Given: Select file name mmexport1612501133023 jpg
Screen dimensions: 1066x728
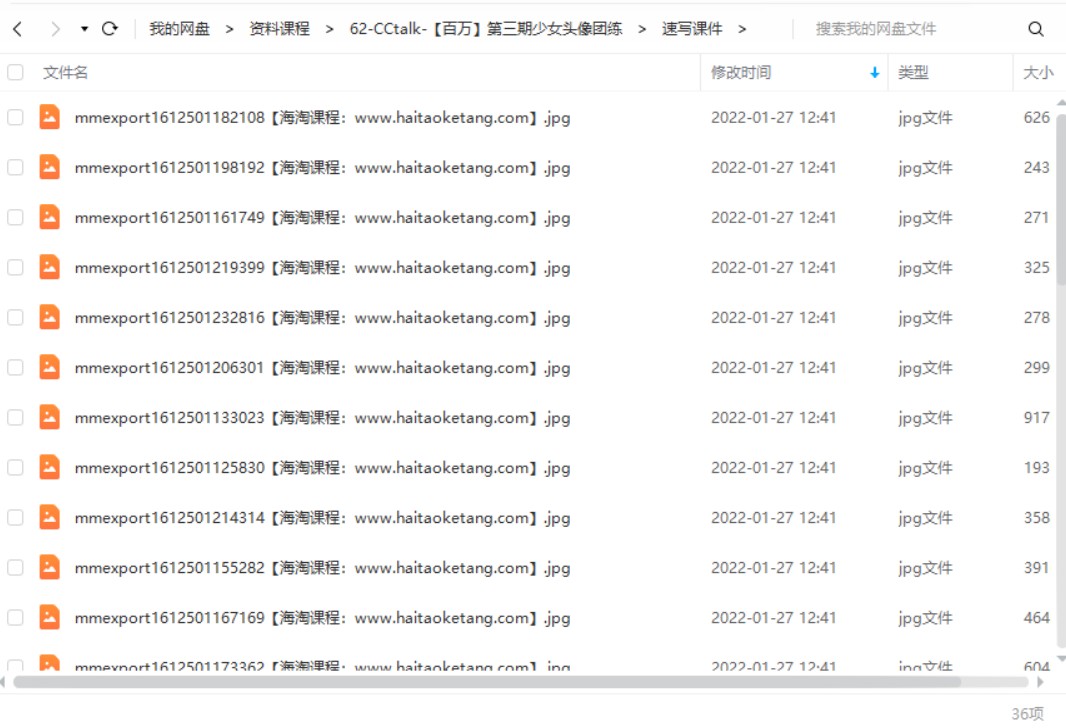Looking at the screenshot, I should point(322,418).
